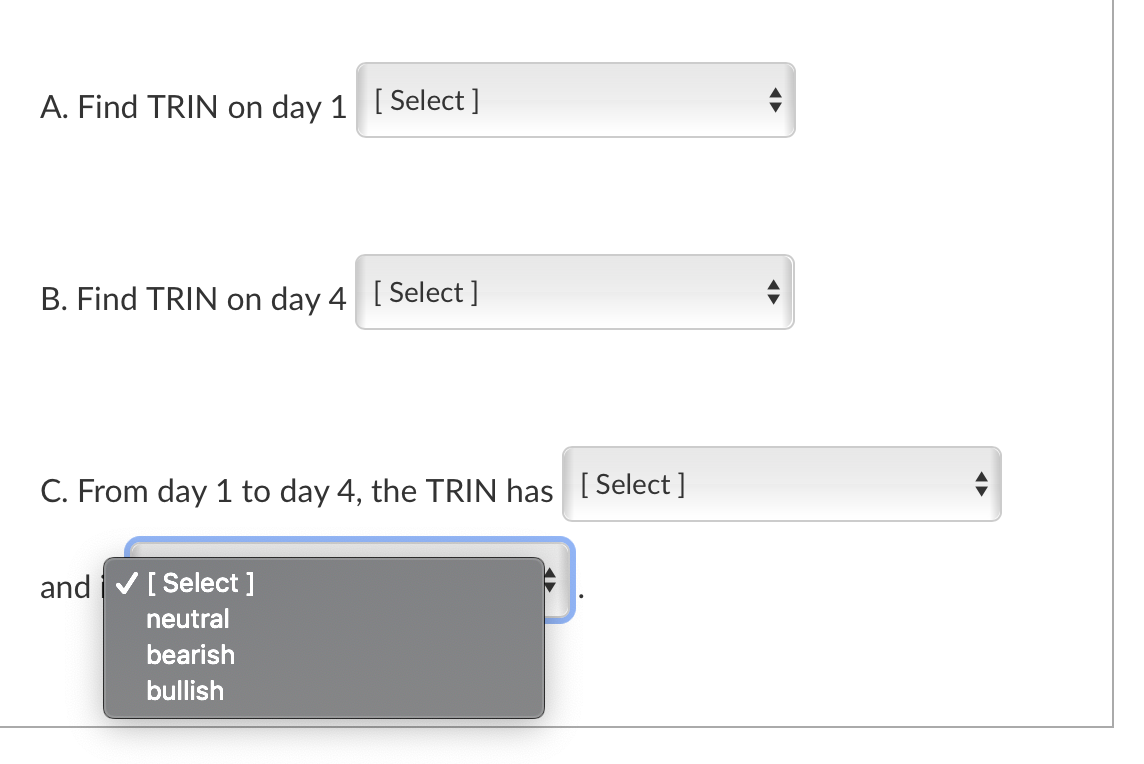Click the checkmark beside '[ Select ]'
Screen dimensions: 1144x764
(126, 582)
